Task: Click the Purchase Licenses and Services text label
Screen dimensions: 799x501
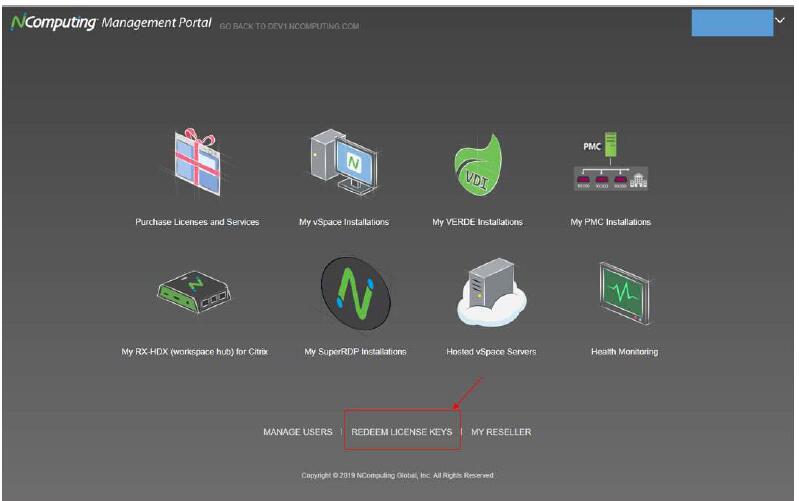Action: click(197, 222)
